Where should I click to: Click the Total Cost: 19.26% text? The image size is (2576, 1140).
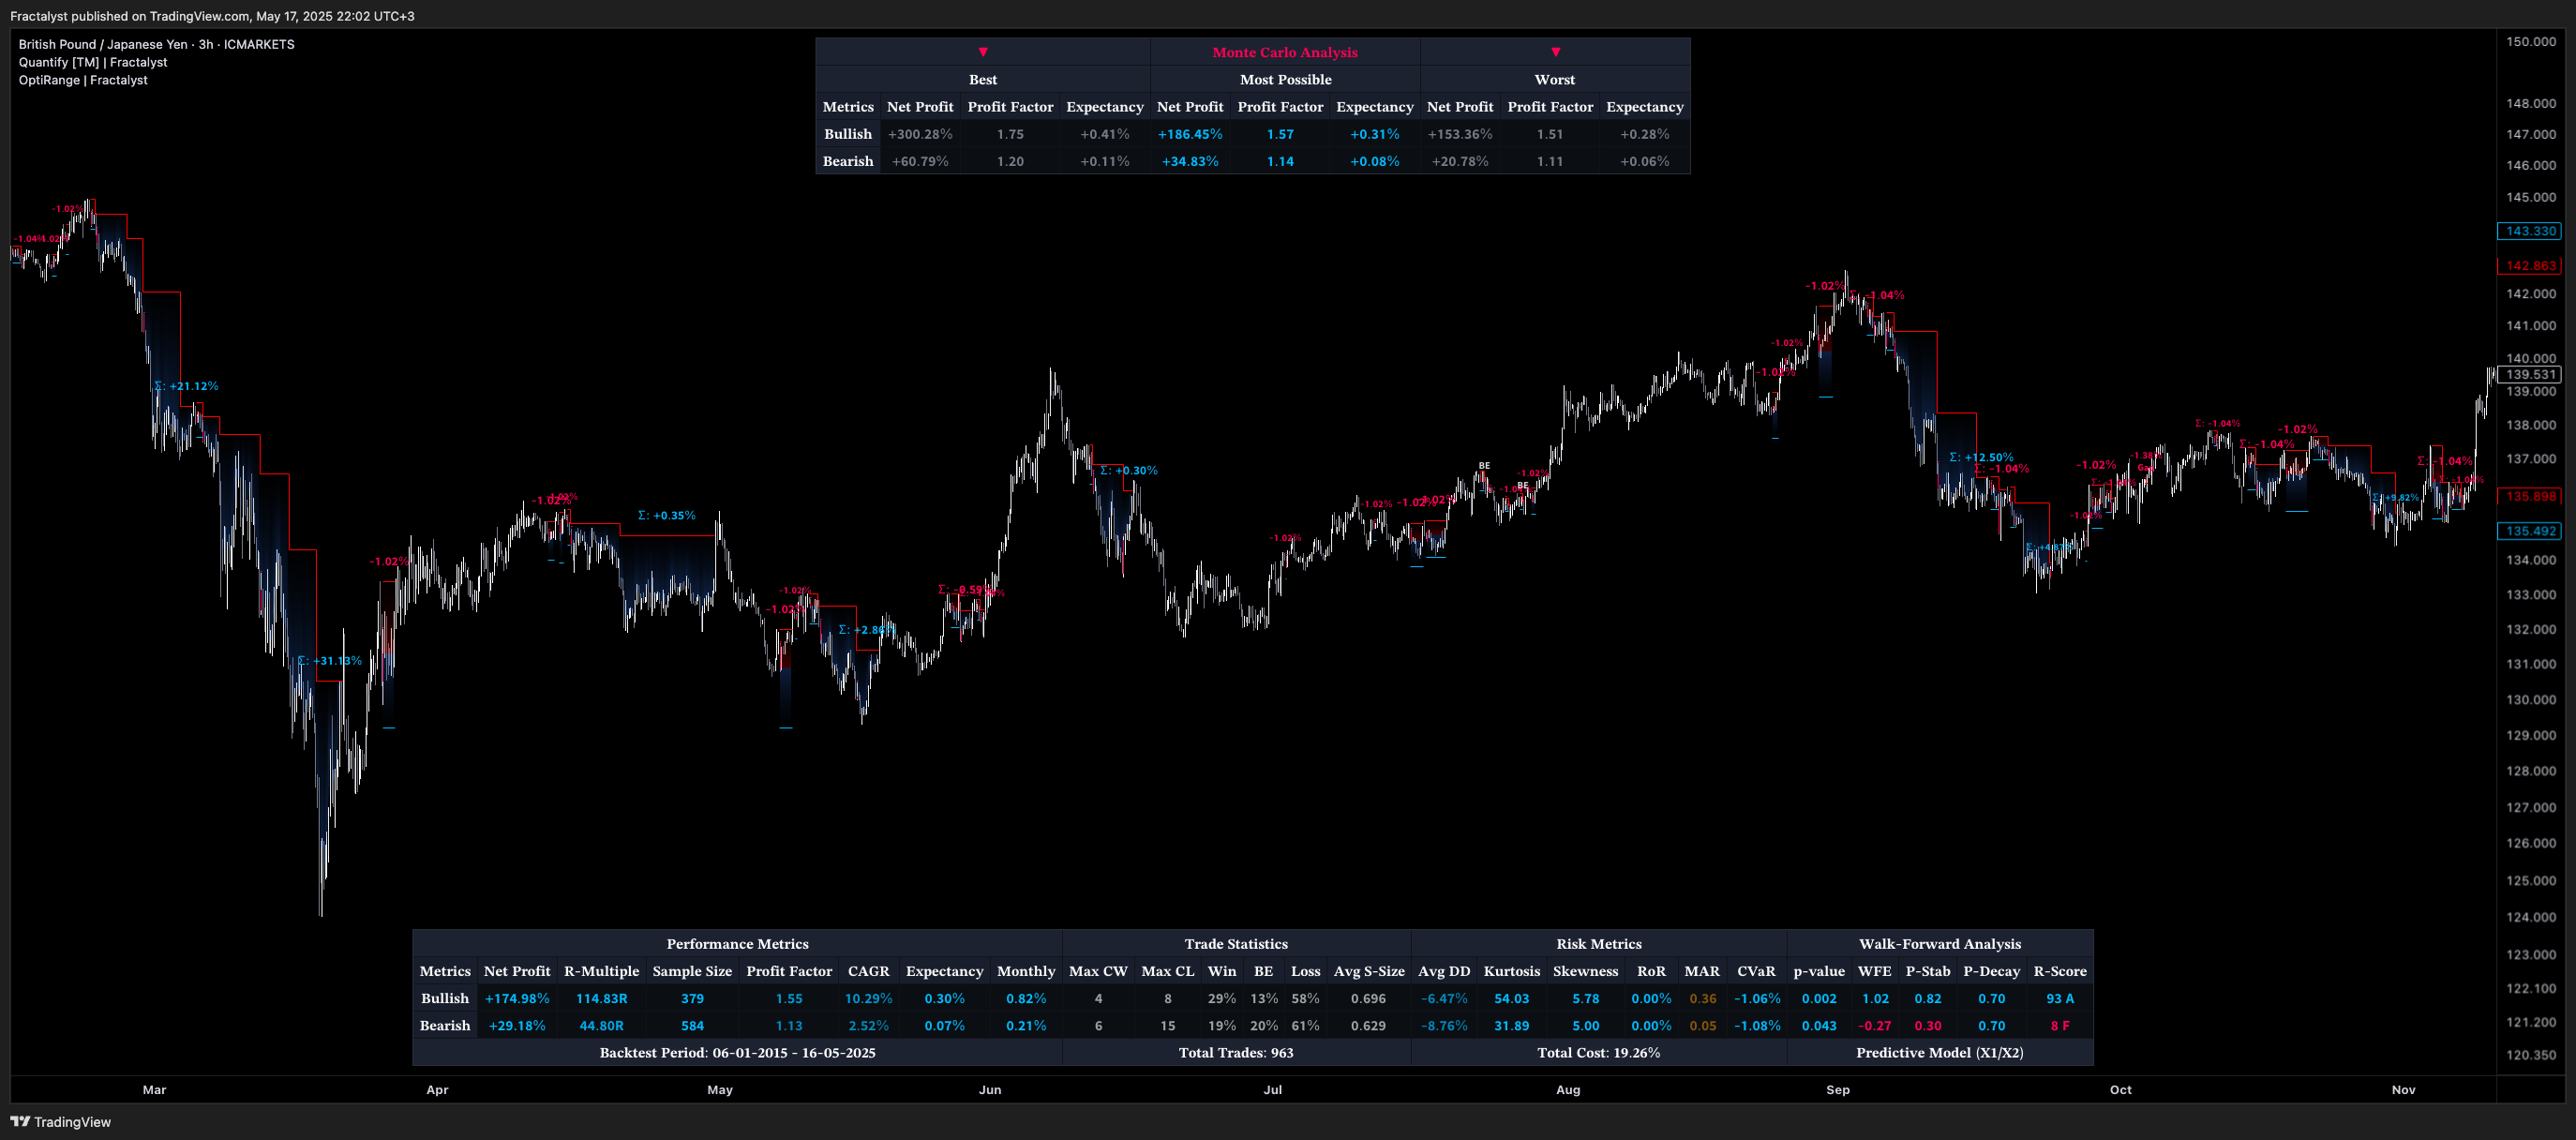pos(1599,1053)
